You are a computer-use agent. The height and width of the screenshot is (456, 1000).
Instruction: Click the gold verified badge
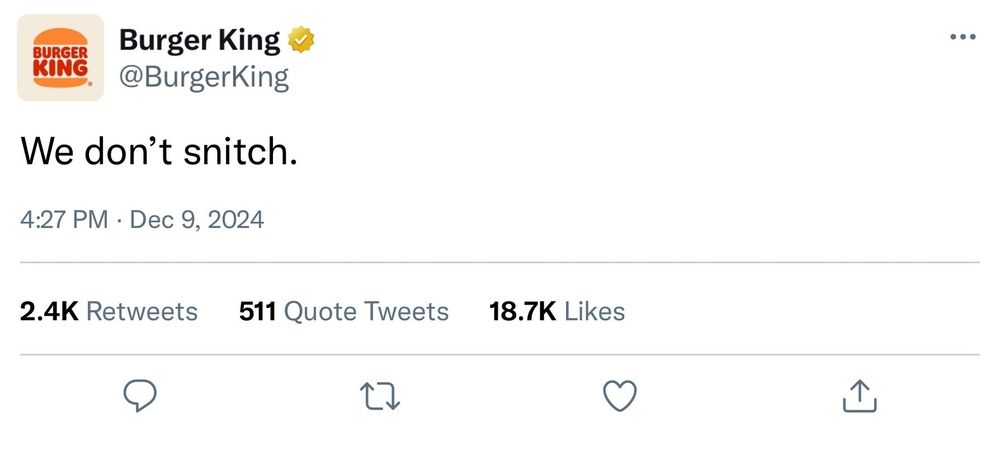(x=302, y=41)
